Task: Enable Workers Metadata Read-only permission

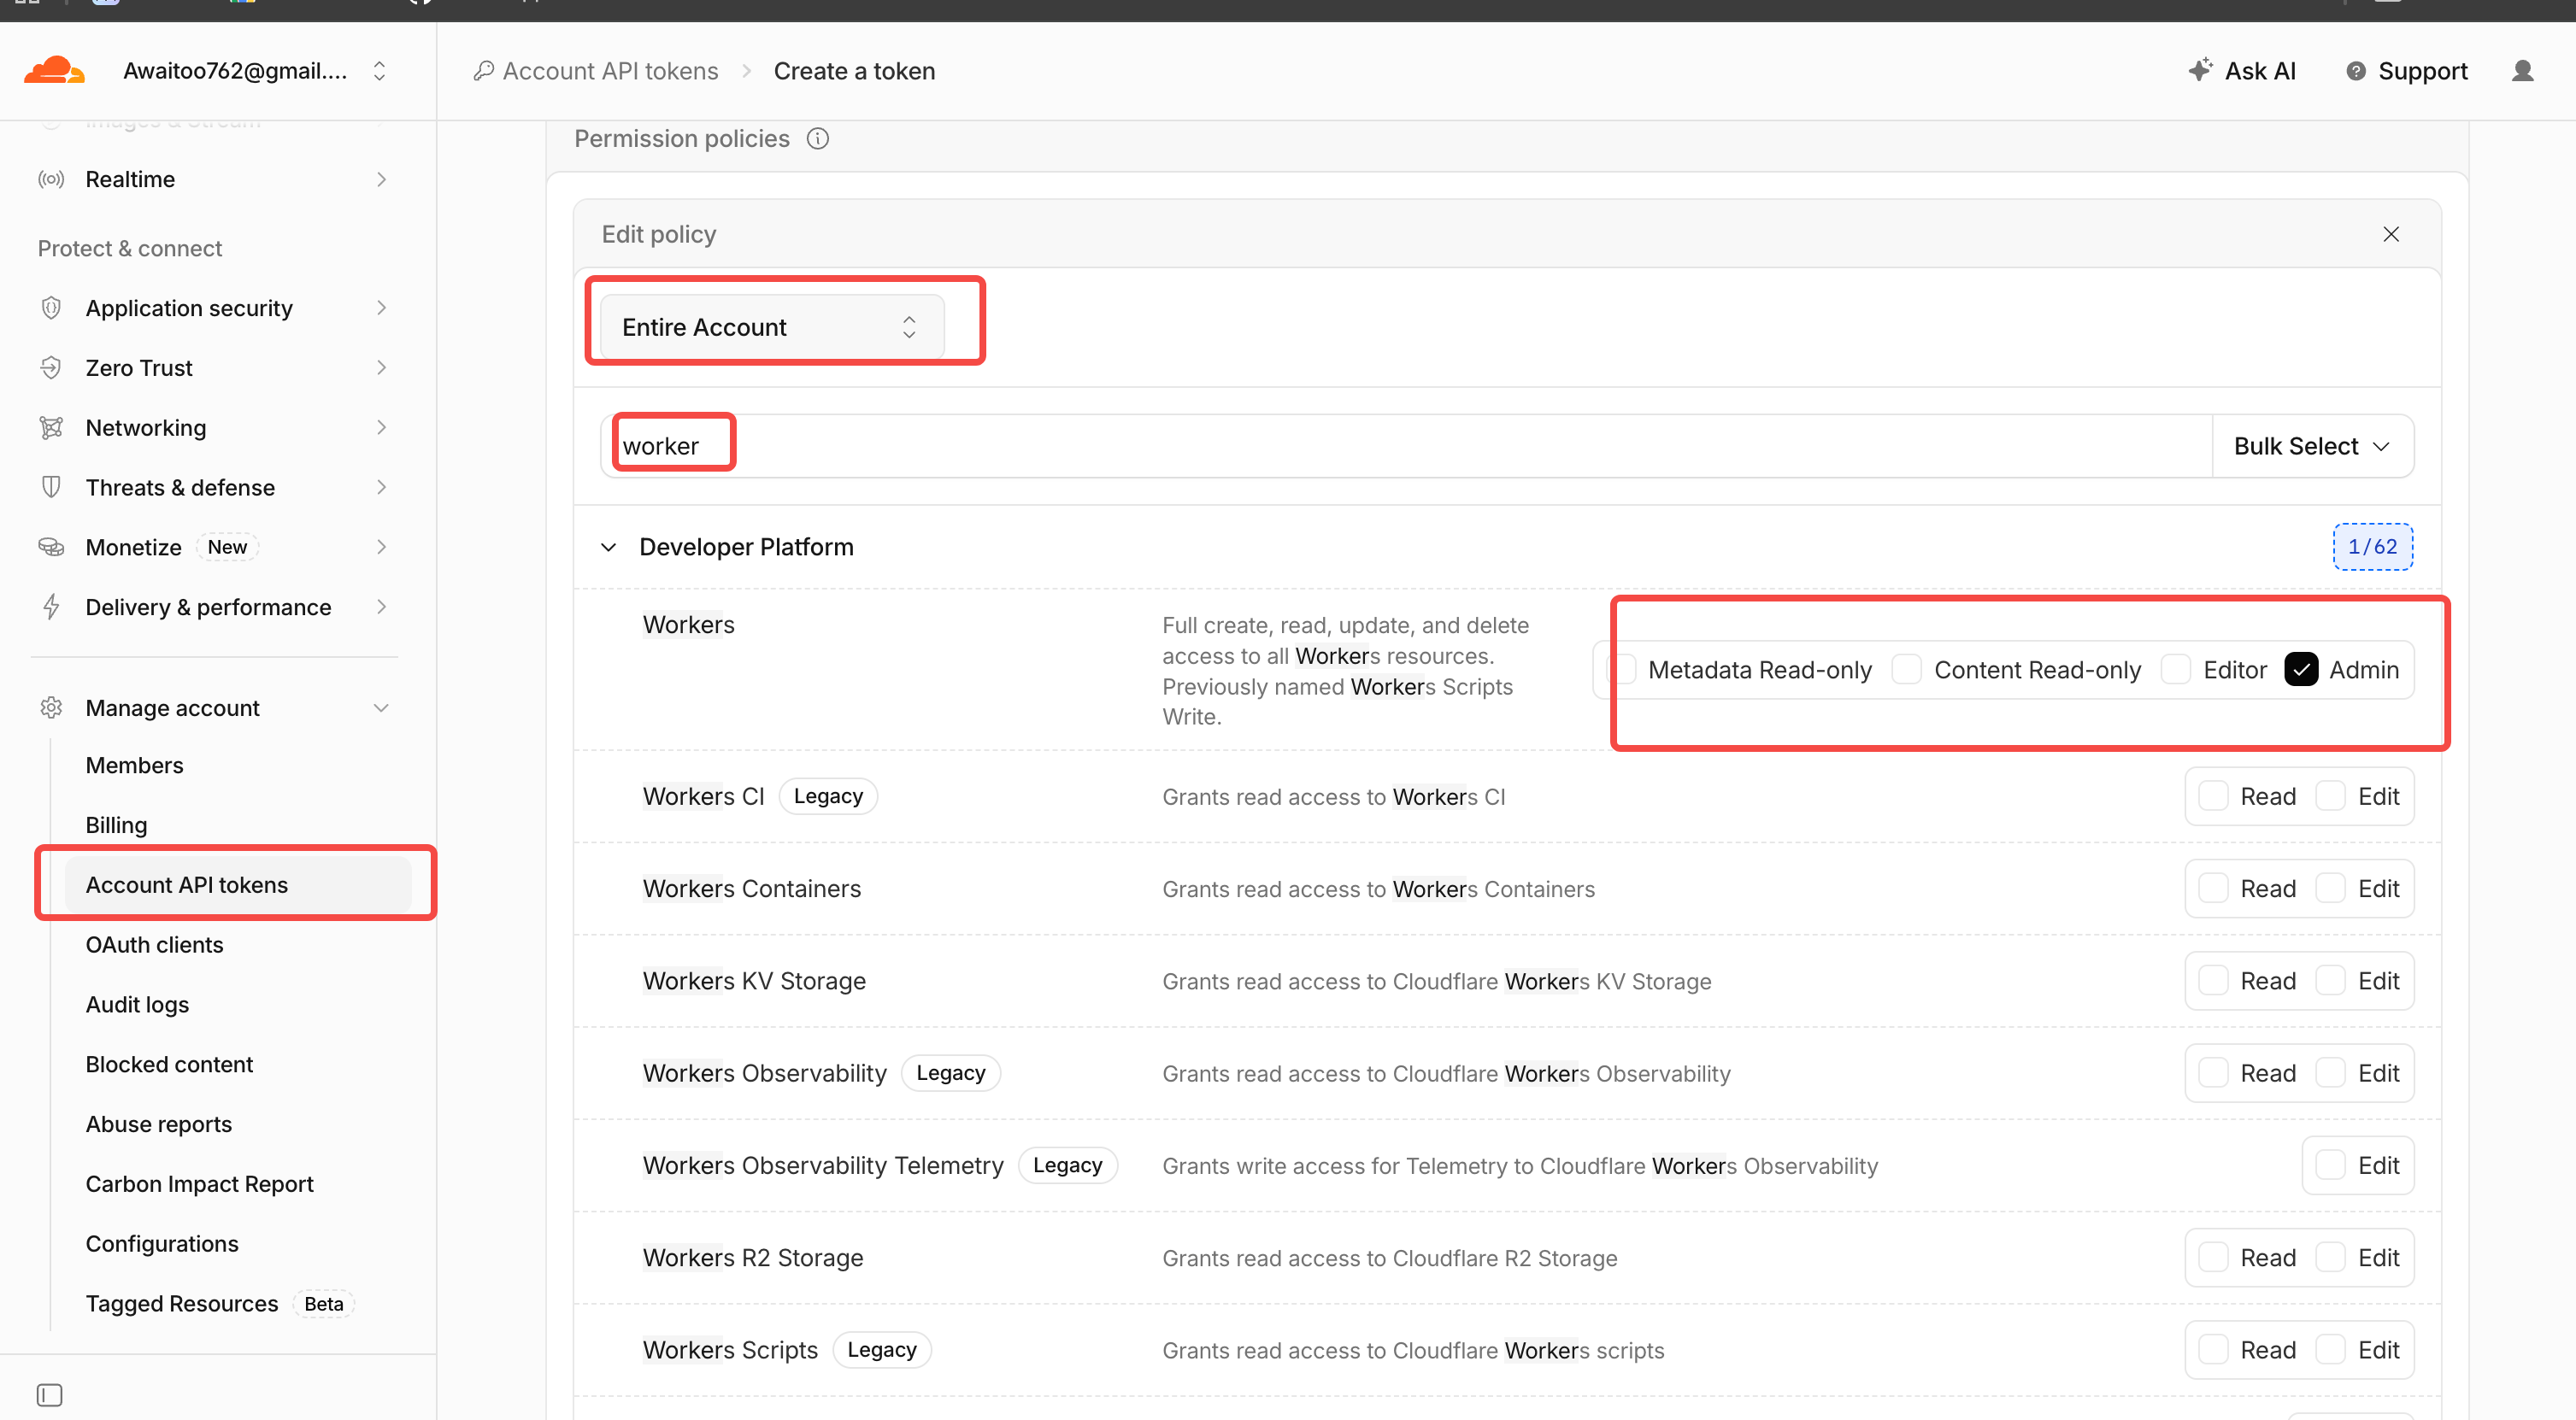Action: tap(1622, 669)
